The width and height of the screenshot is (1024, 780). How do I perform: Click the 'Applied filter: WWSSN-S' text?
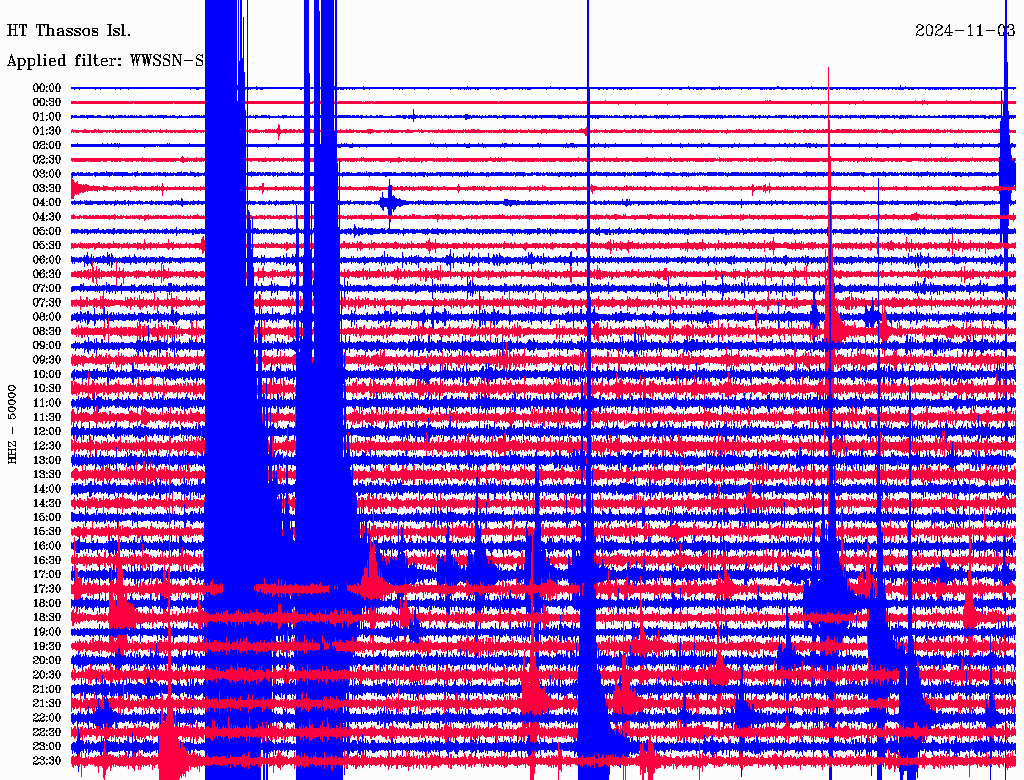(x=105, y=61)
